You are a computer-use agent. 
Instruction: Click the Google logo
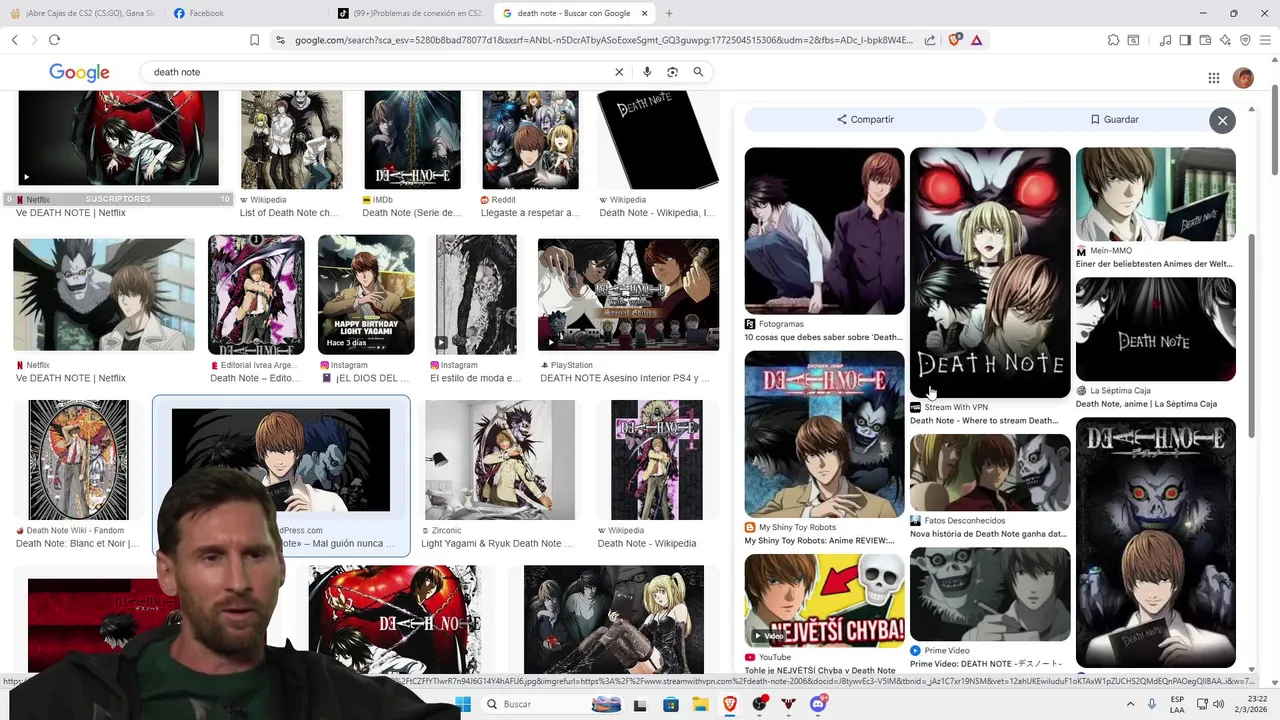[x=79, y=73]
